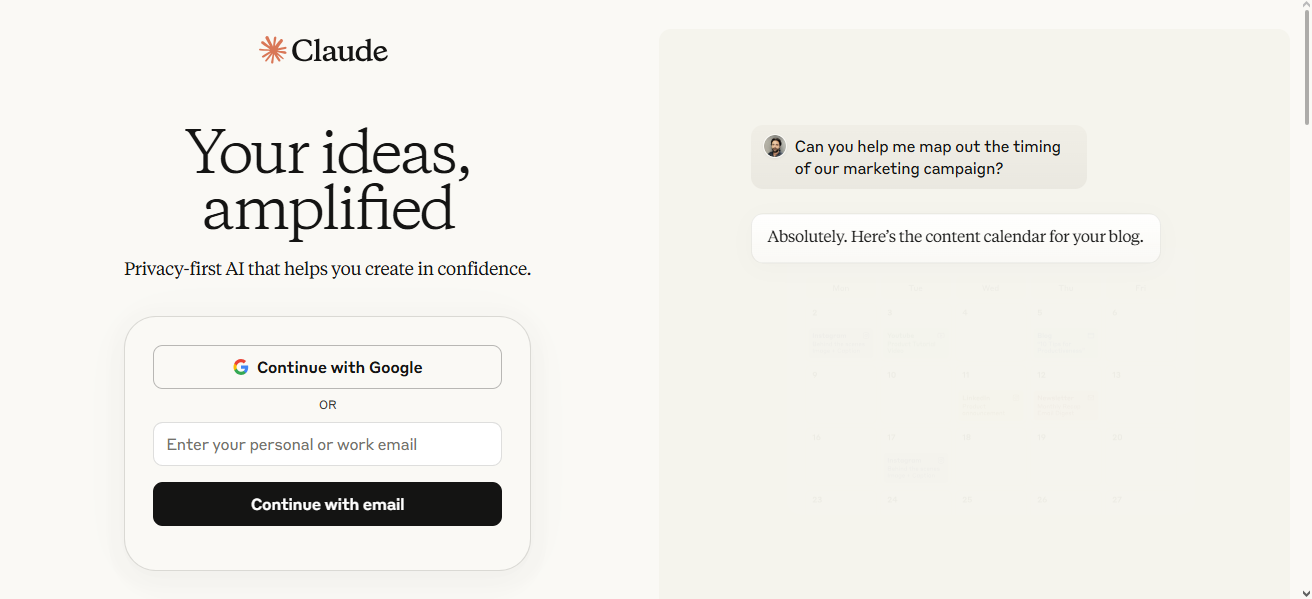Click the 'Absolutely' content calendar response bubble
Image resolution: width=1312 pixels, height=599 pixels.
click(956, 238)
